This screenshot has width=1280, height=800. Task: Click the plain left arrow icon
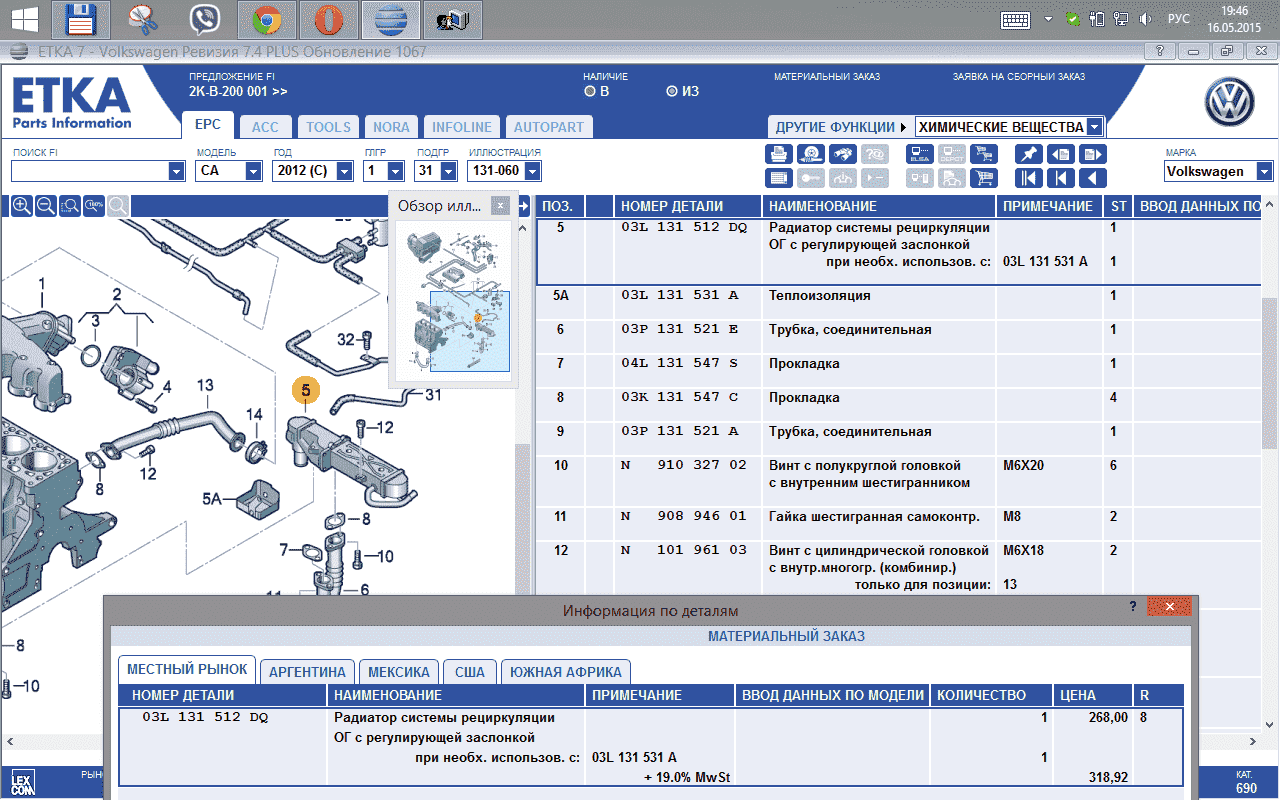(x=1092, y=178)
